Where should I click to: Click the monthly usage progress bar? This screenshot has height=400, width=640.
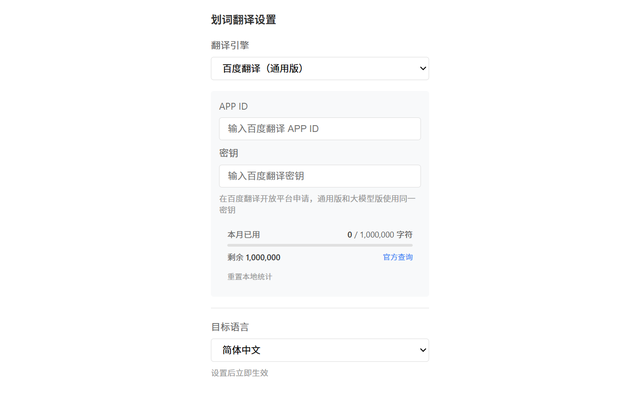point(320,245)
